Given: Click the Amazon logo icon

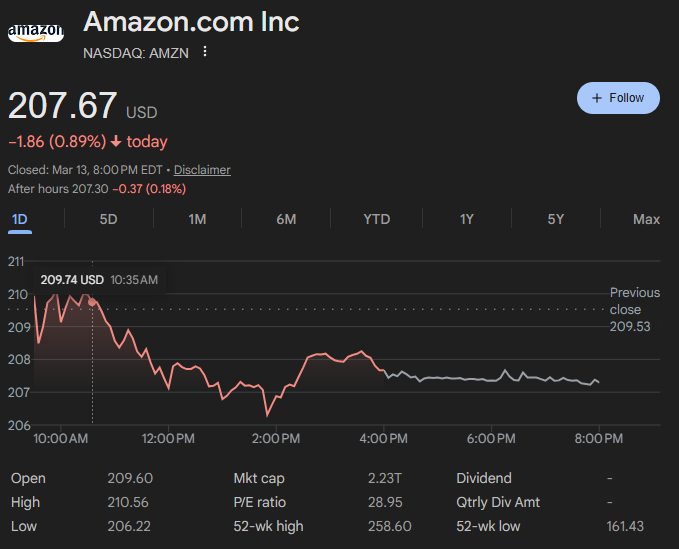Looking at the screenshot, I should point(35,33).
